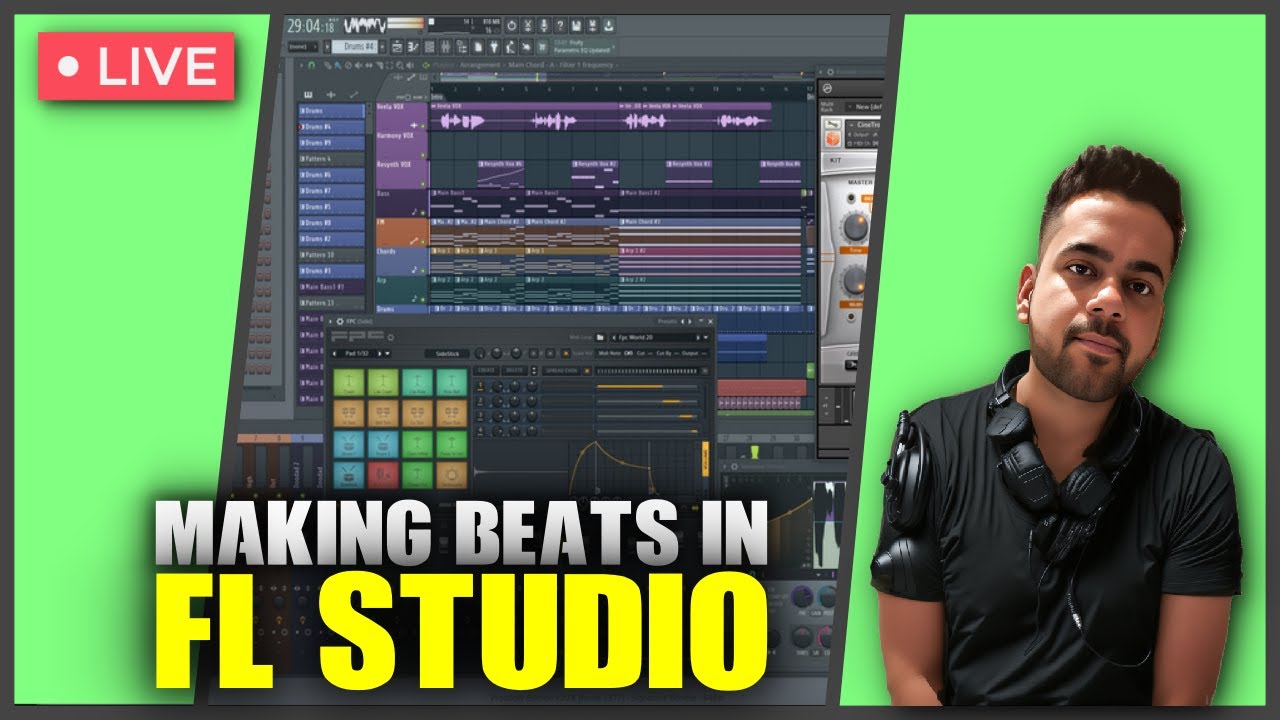Open the New (def multi rack dropdown
Viewport: 1280px width, 720px height.
(x=864, y=107)
